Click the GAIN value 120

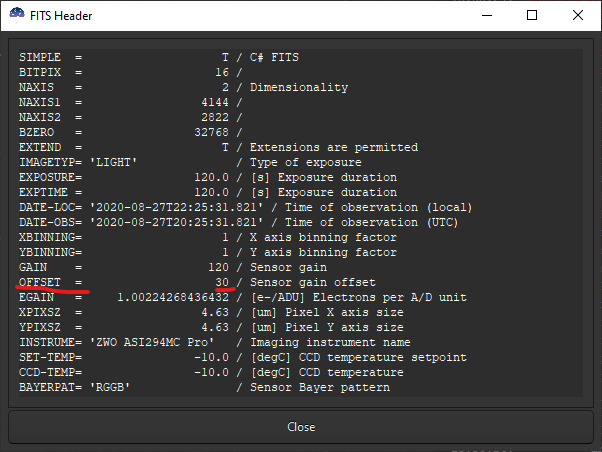pyautogui.click(x=217, y=267)
